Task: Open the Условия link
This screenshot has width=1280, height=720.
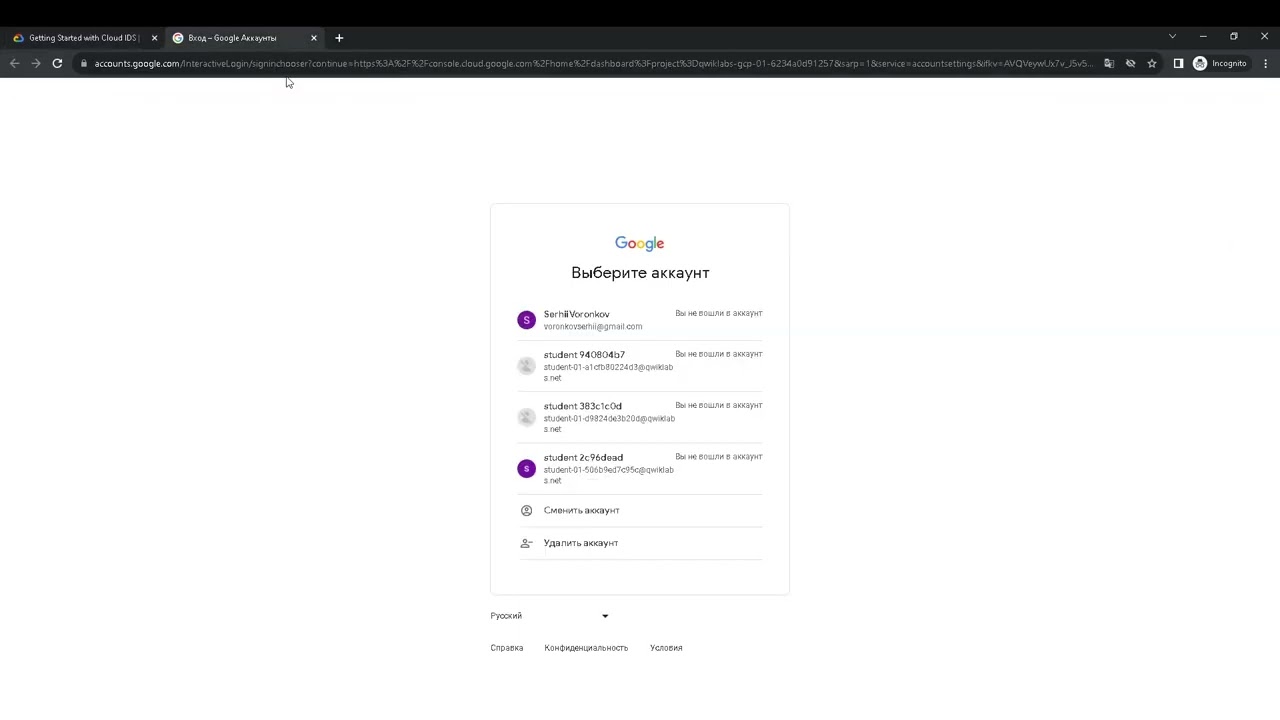Action: [x=666, y=648]
